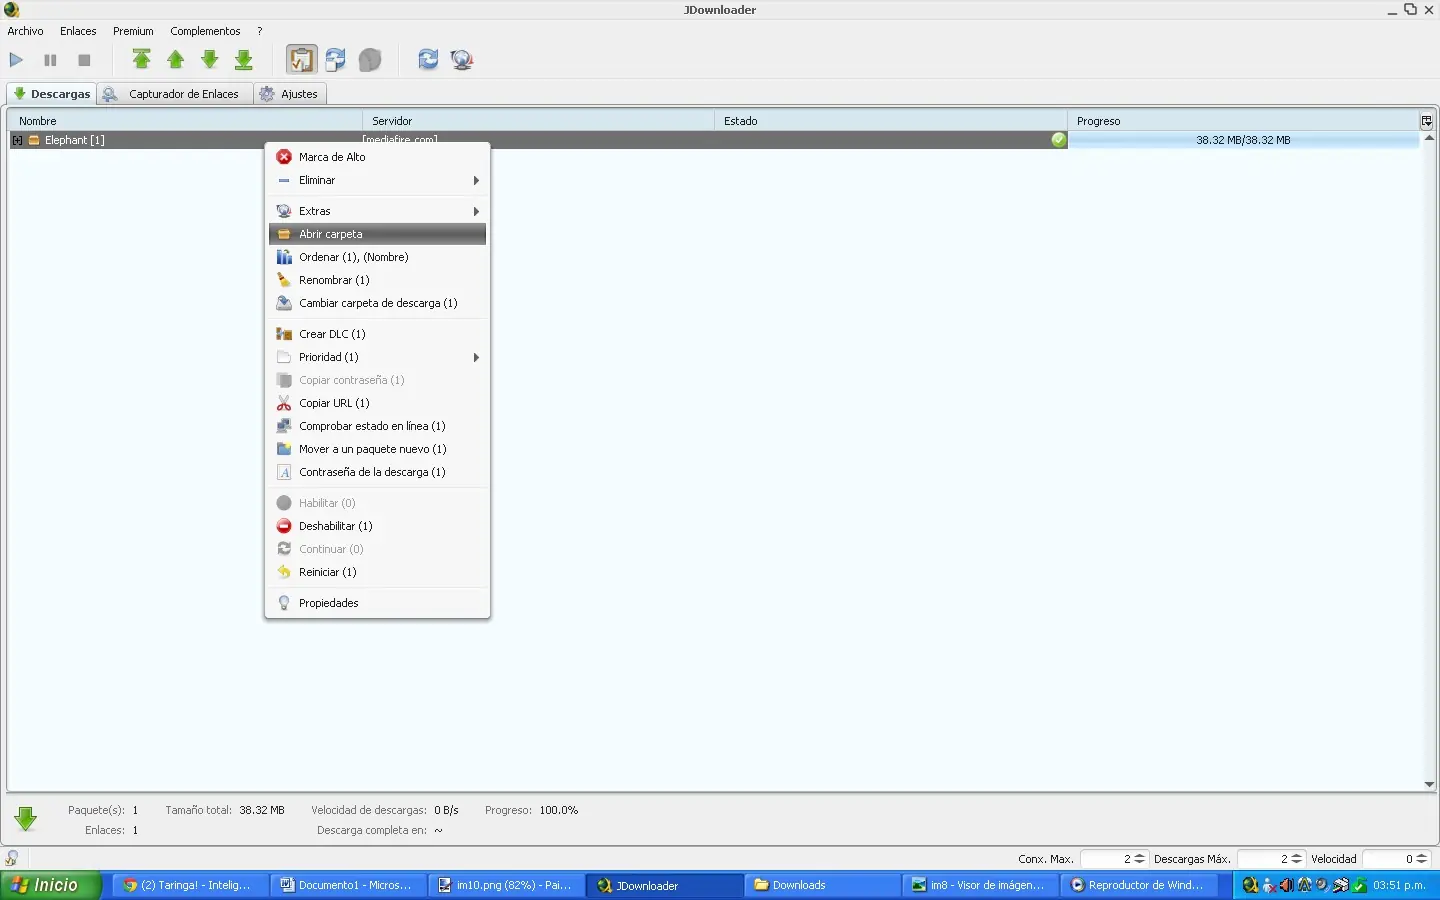Viewport: 1440px width, 900px height.
Task: Move selection up one position
Action: pos(176,60)
